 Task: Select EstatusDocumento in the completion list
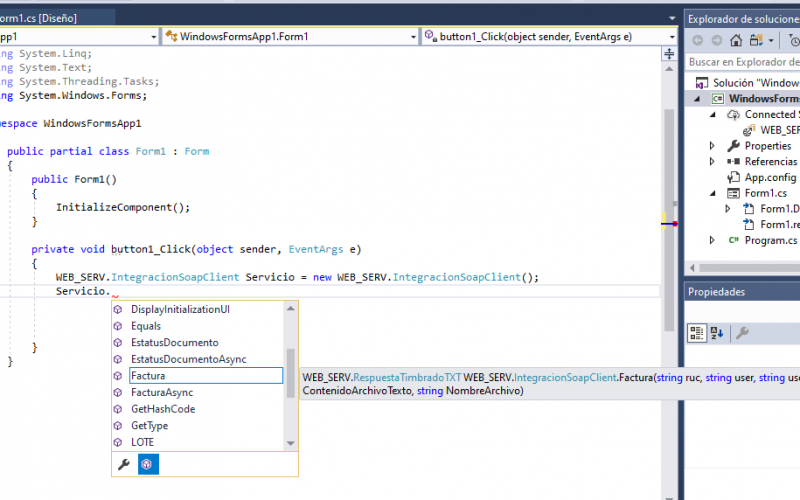[174, 343]
